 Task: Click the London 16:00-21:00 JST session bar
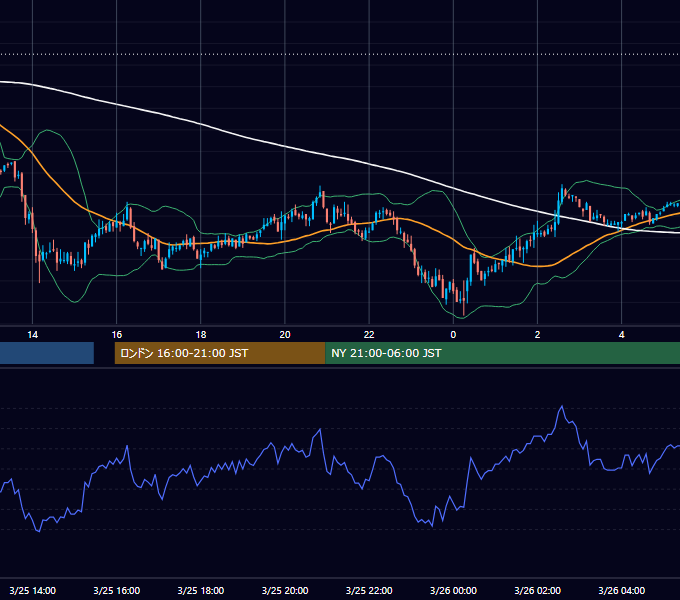(220, 353)
